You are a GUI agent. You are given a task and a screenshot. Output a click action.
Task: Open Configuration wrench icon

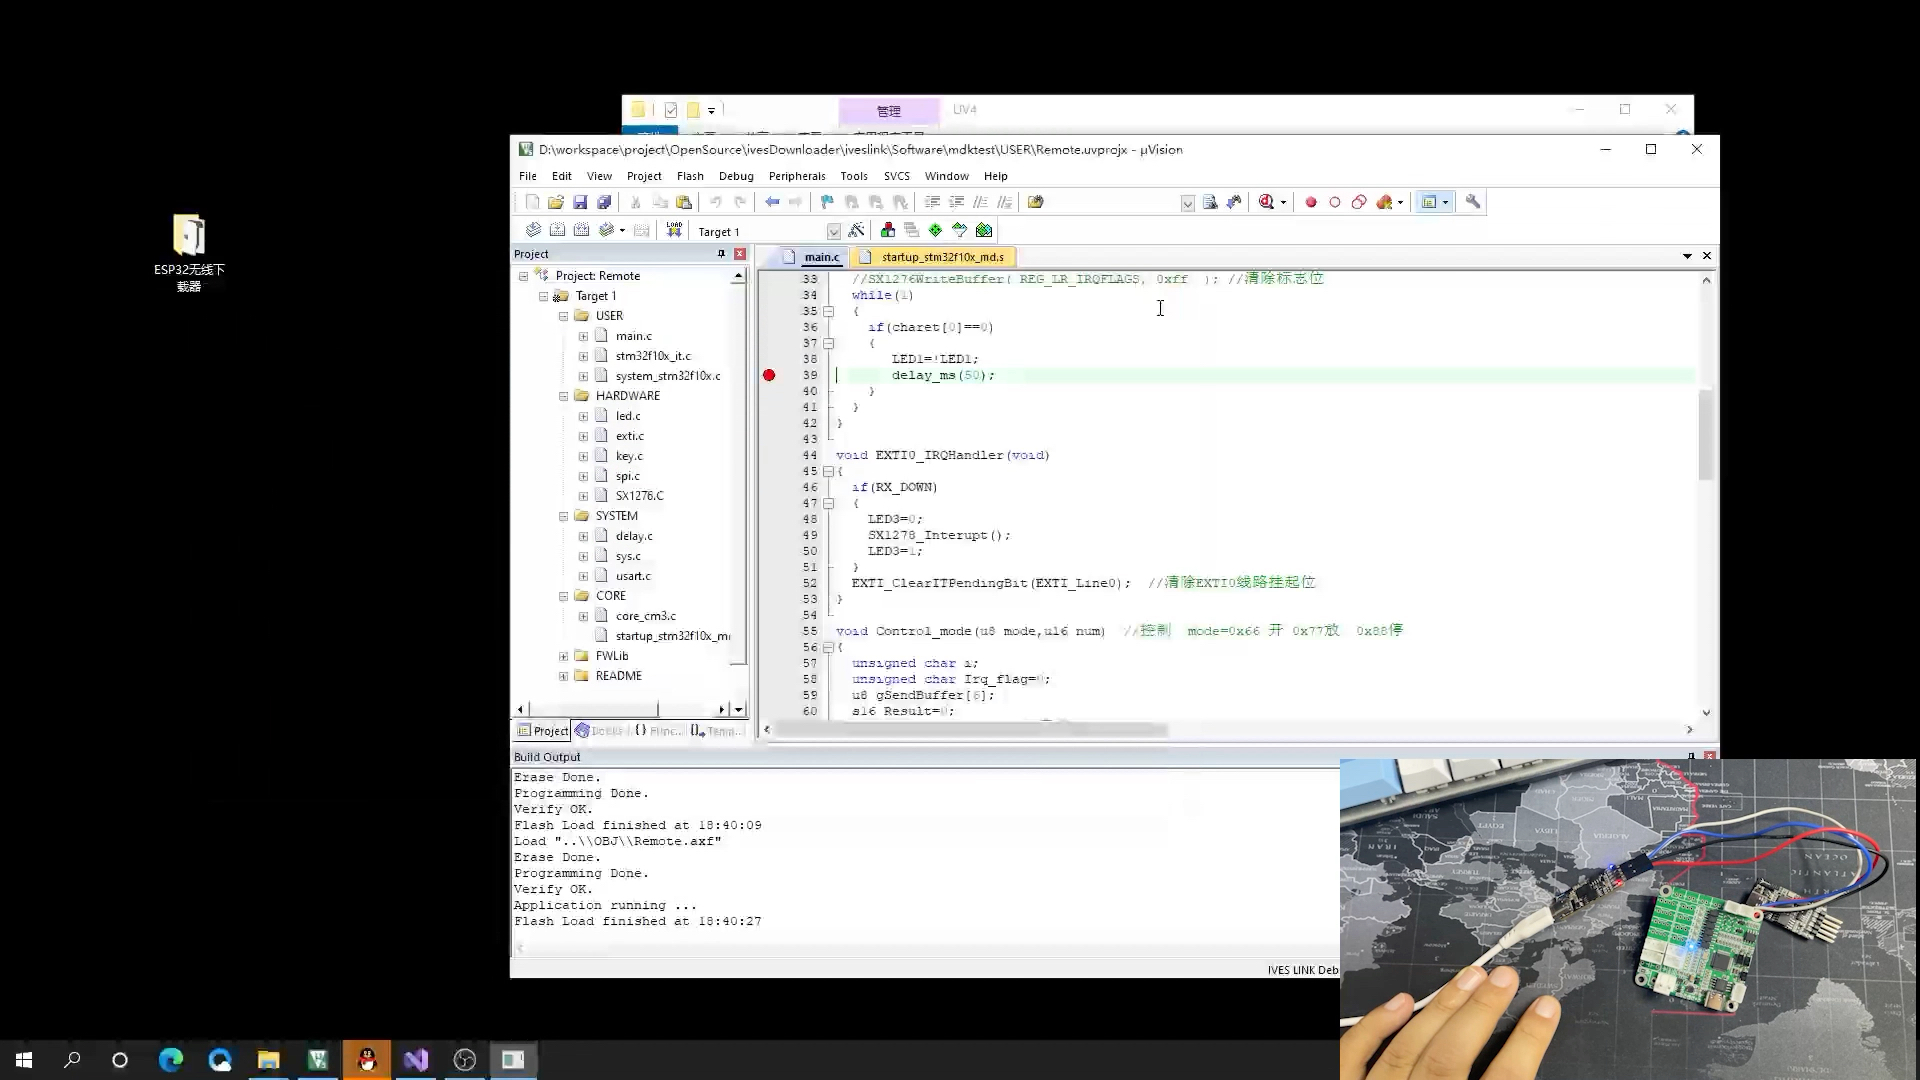(x=1473, y=202)
